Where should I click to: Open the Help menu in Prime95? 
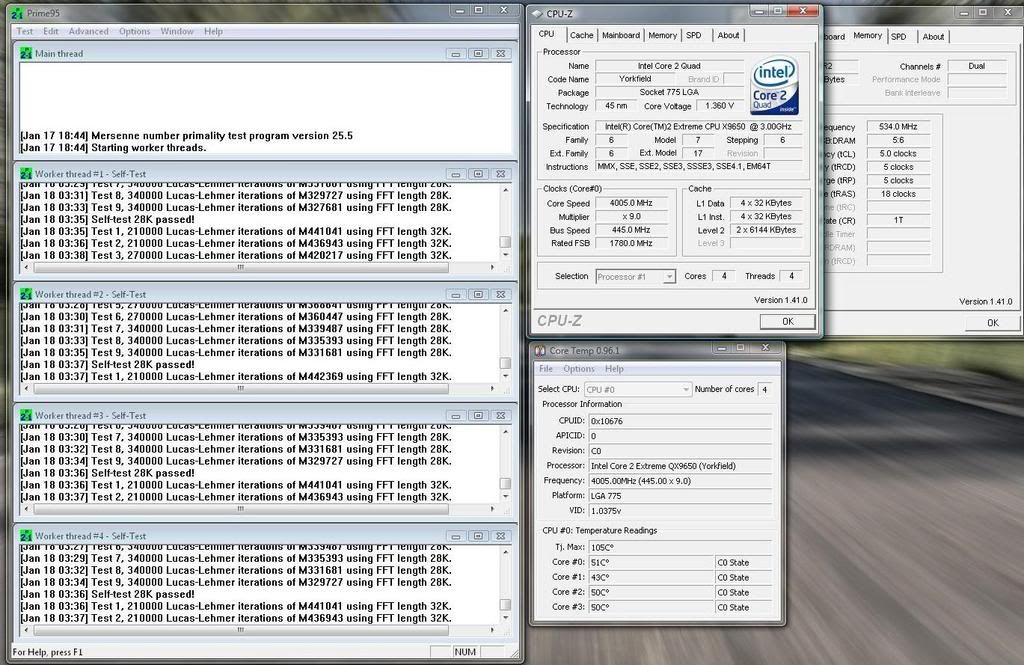[x=214, y=31]
